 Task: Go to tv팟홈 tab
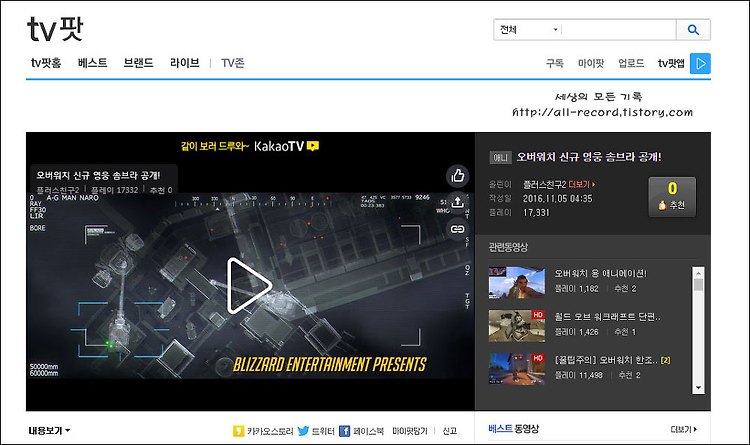(46, 63)
